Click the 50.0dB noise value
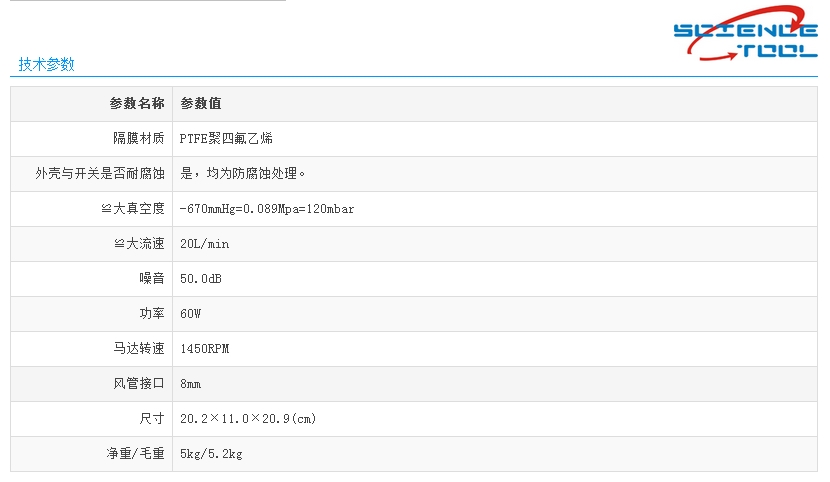The image size is (830, 482). (201, 279)
